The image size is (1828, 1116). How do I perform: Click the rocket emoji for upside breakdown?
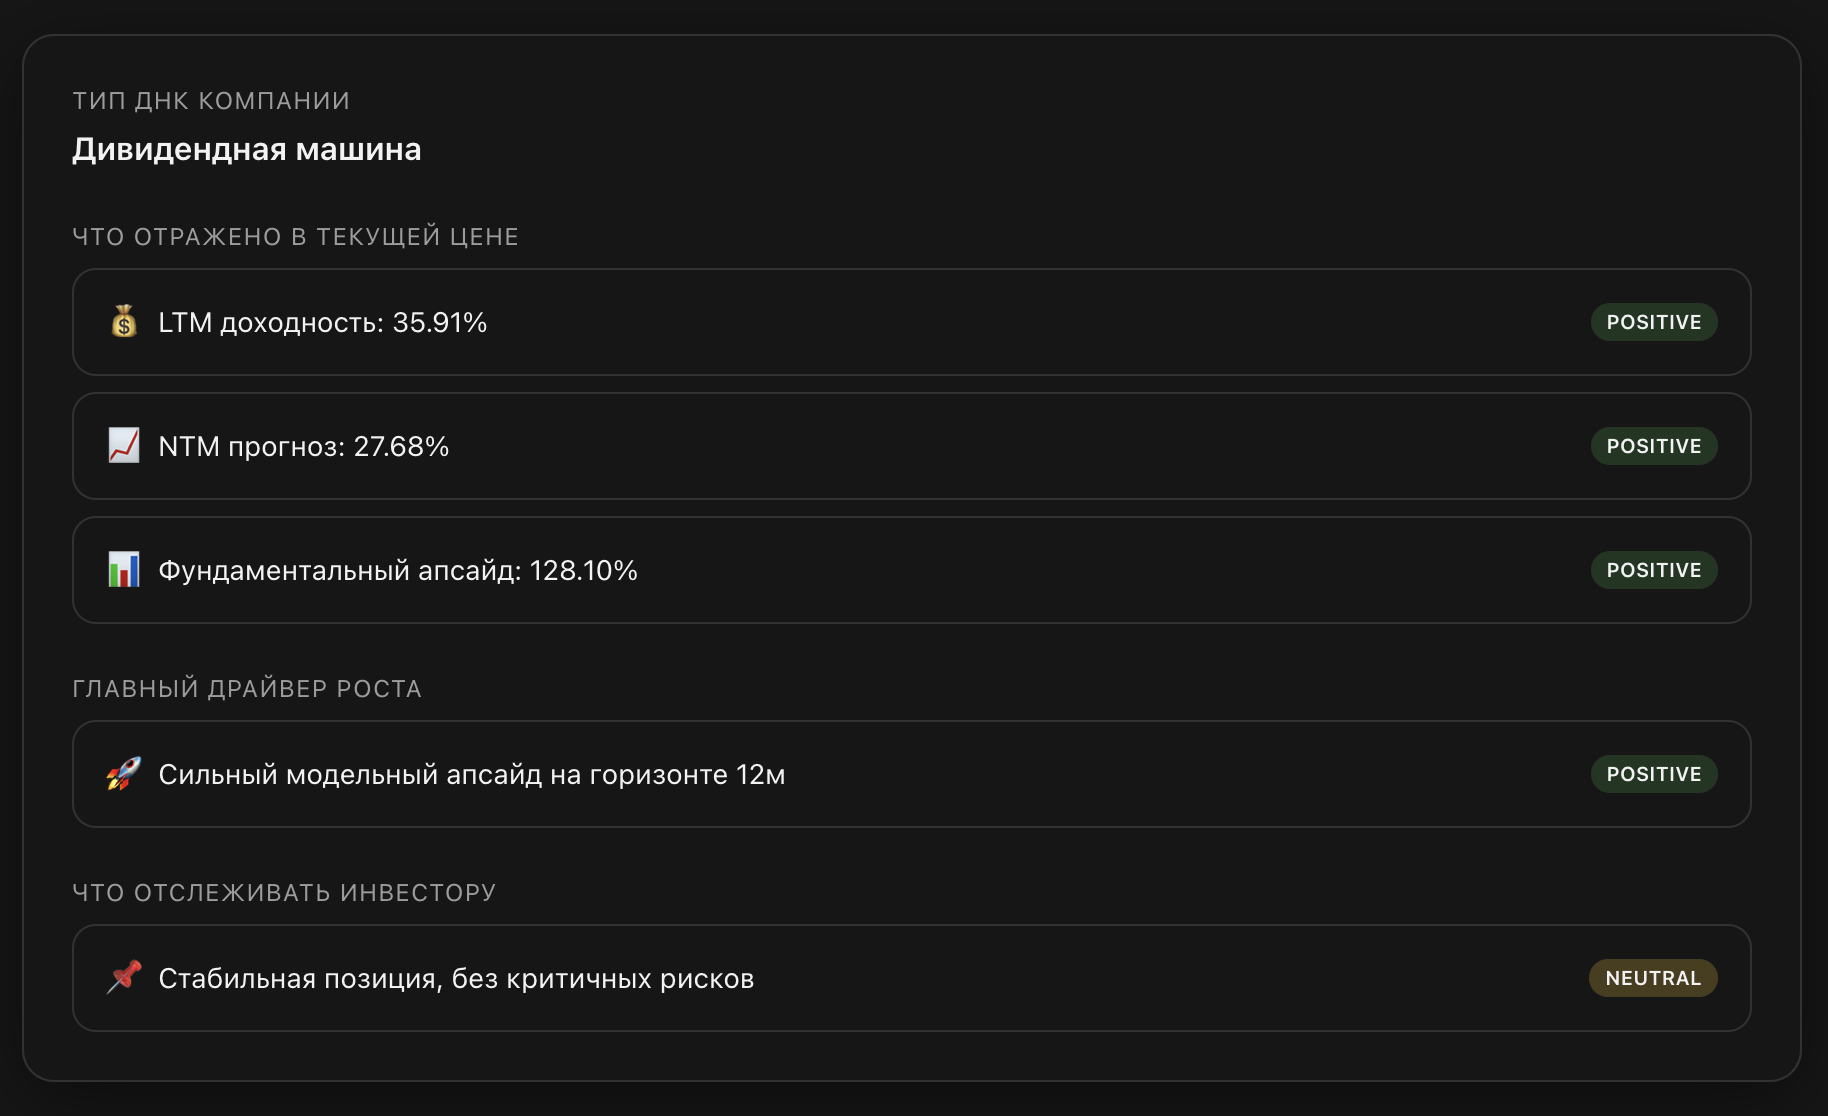pyautogui.click(x=123, y=774)
